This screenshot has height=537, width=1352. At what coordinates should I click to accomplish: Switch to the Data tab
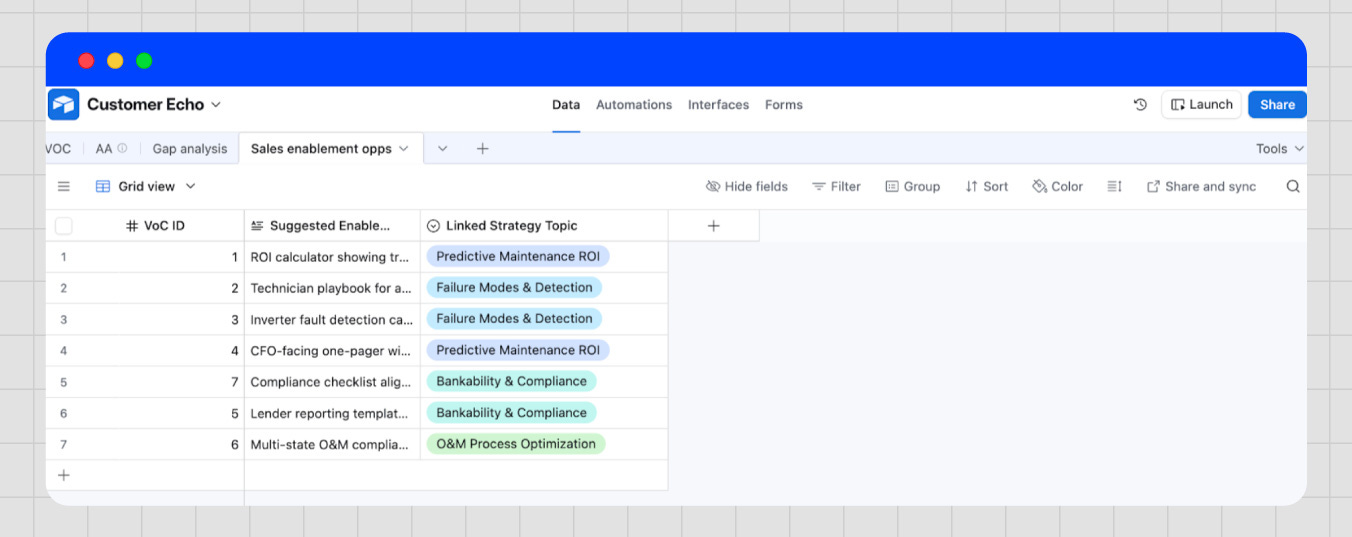(566, 104)
